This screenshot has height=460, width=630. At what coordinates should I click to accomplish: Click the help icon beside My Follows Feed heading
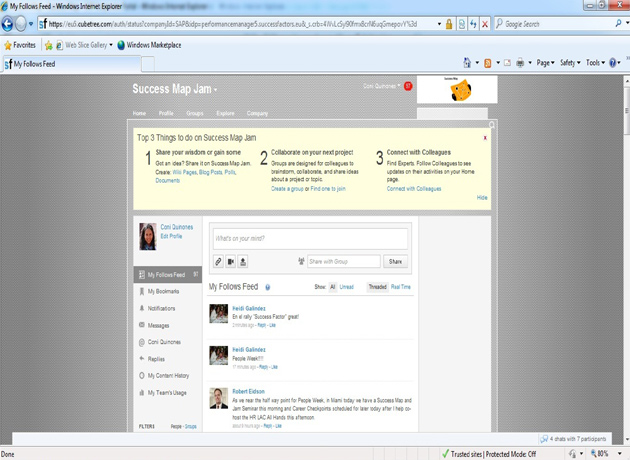click(x=268, y=287)
